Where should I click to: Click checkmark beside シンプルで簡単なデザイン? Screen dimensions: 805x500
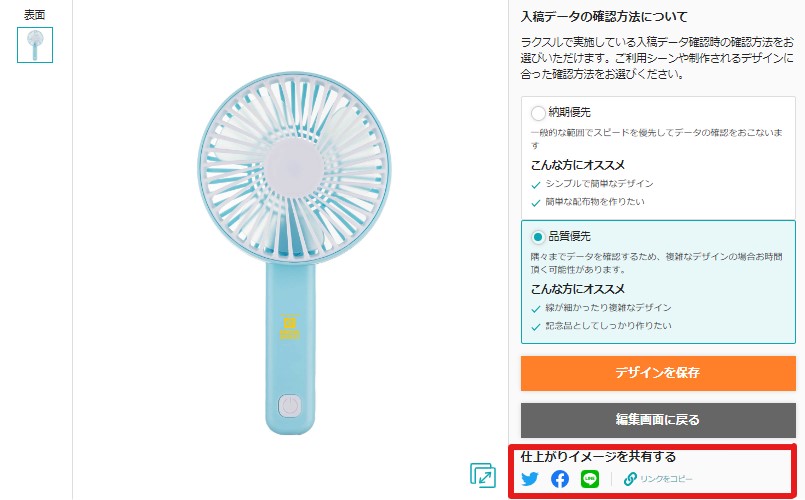click(x=536, y=185)
